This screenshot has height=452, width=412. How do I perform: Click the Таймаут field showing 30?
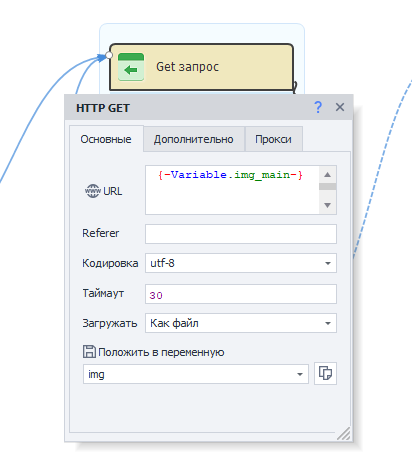[x=241, y=294]
